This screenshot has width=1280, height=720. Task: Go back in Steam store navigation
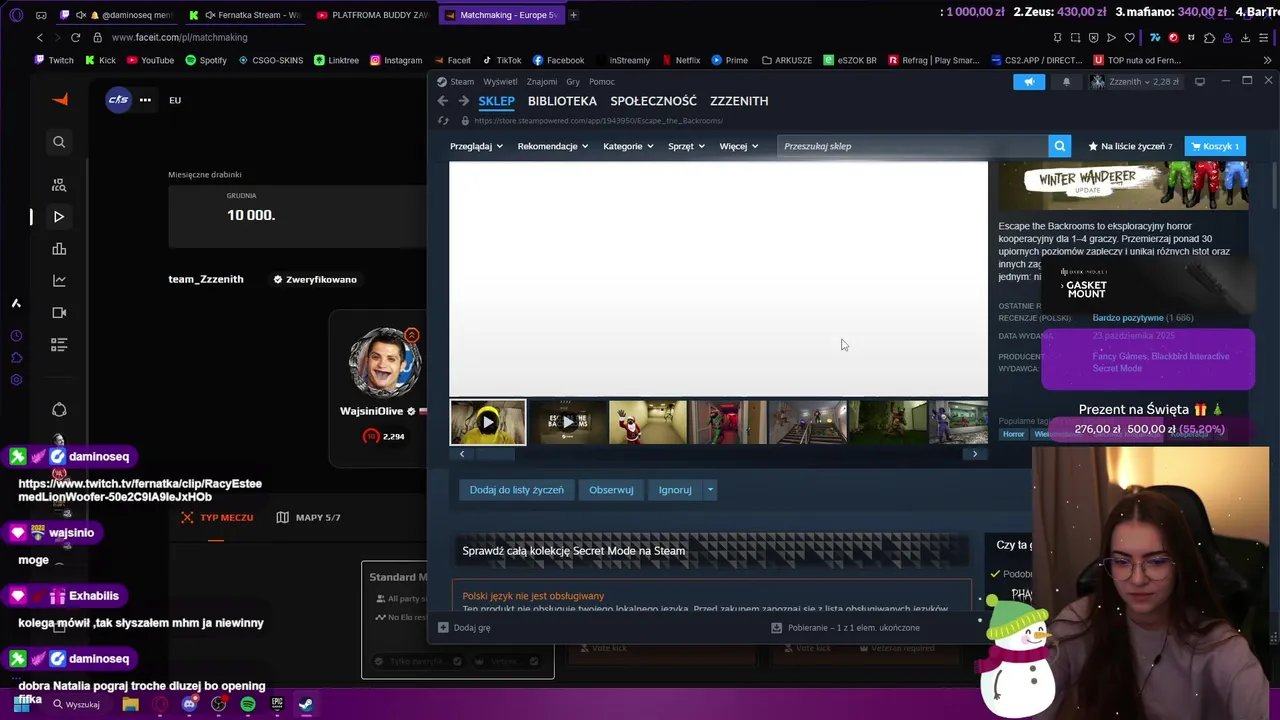[443, 101]
